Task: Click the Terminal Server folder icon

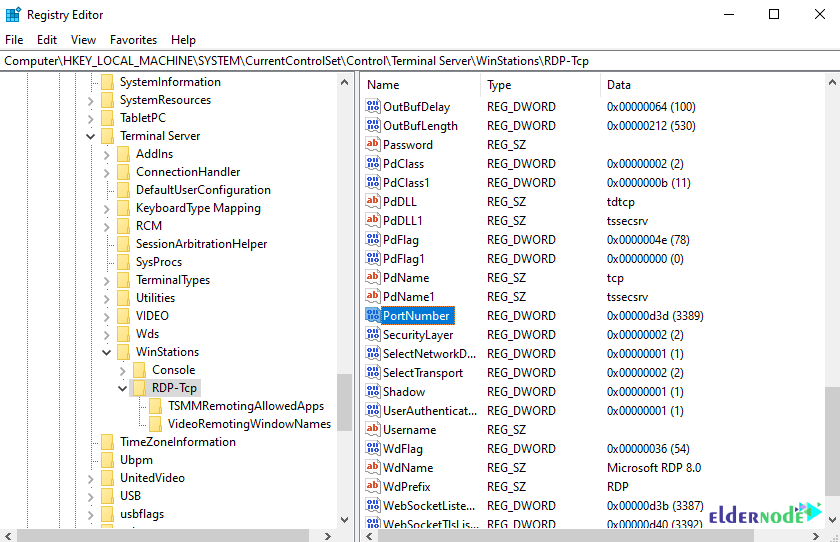Action: (108, 136)
